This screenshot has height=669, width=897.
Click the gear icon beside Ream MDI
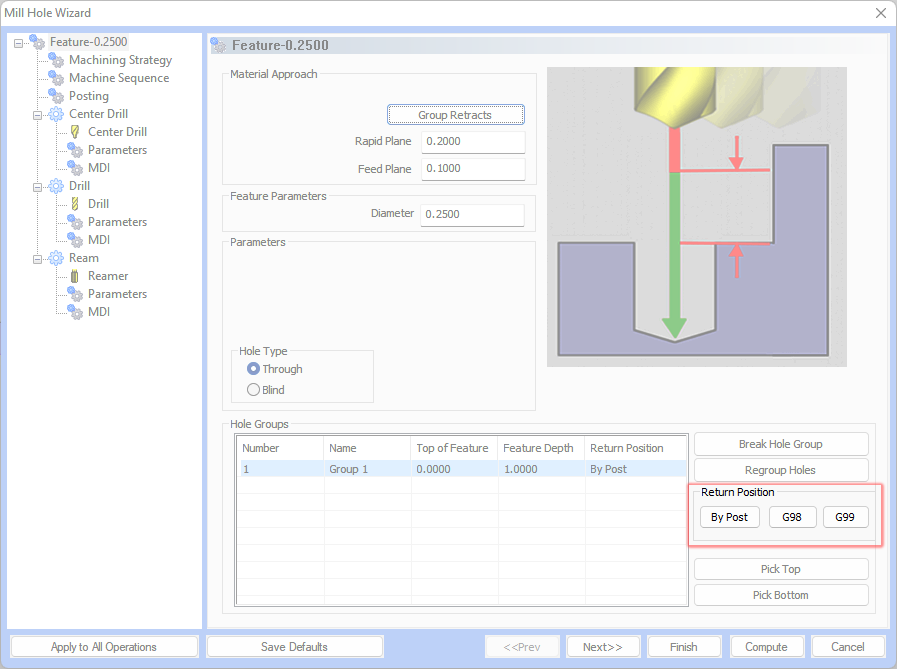click(75, 312)
